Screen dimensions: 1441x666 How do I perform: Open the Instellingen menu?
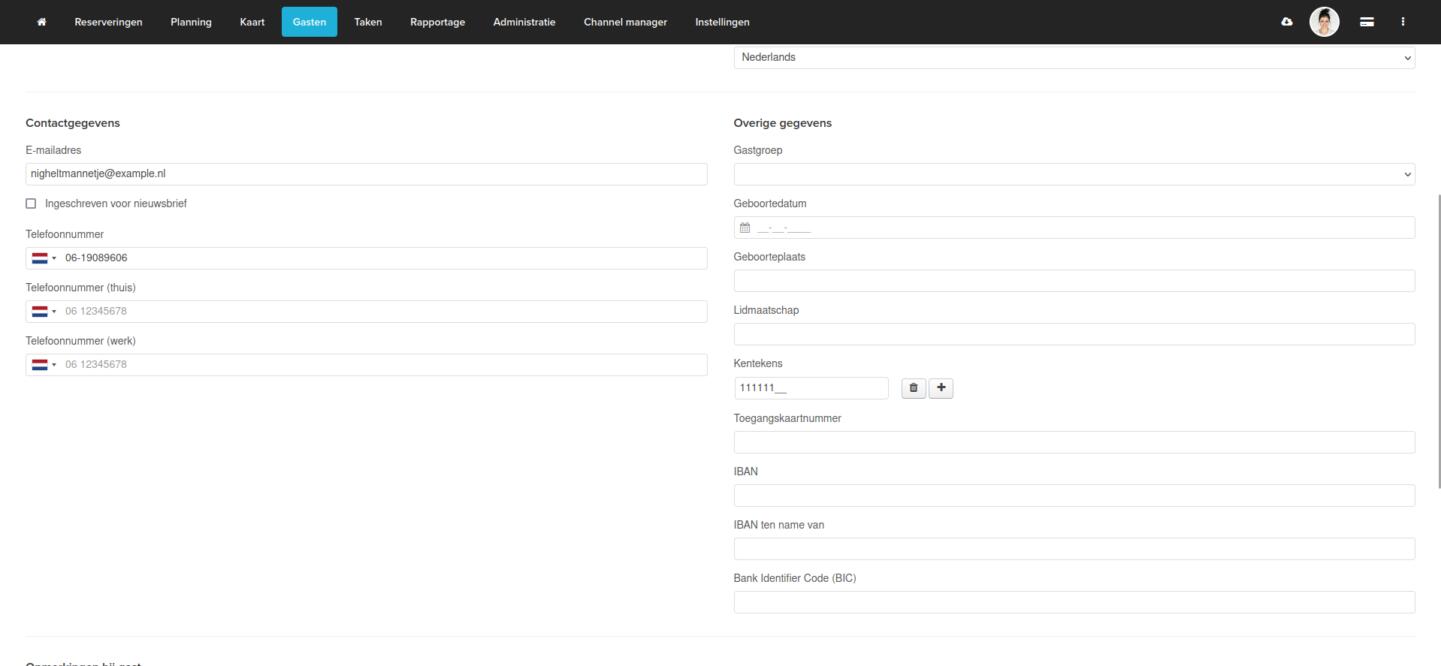722,22
